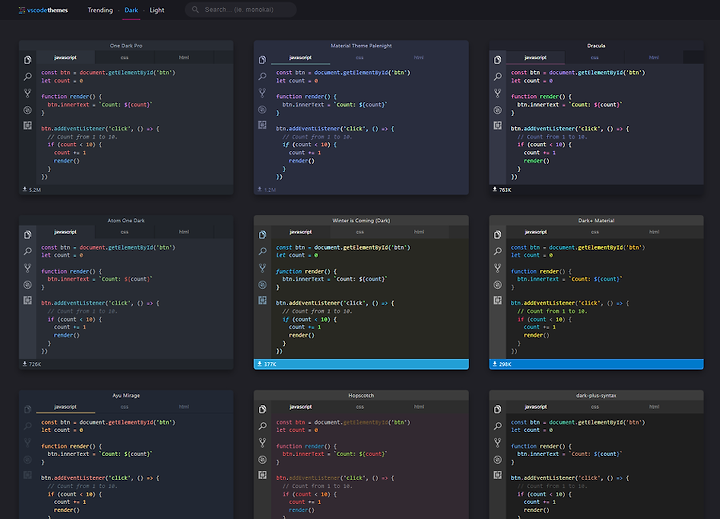
Task: Click source control icon in Dark+ Material card
Action: [x=498, y=268]
